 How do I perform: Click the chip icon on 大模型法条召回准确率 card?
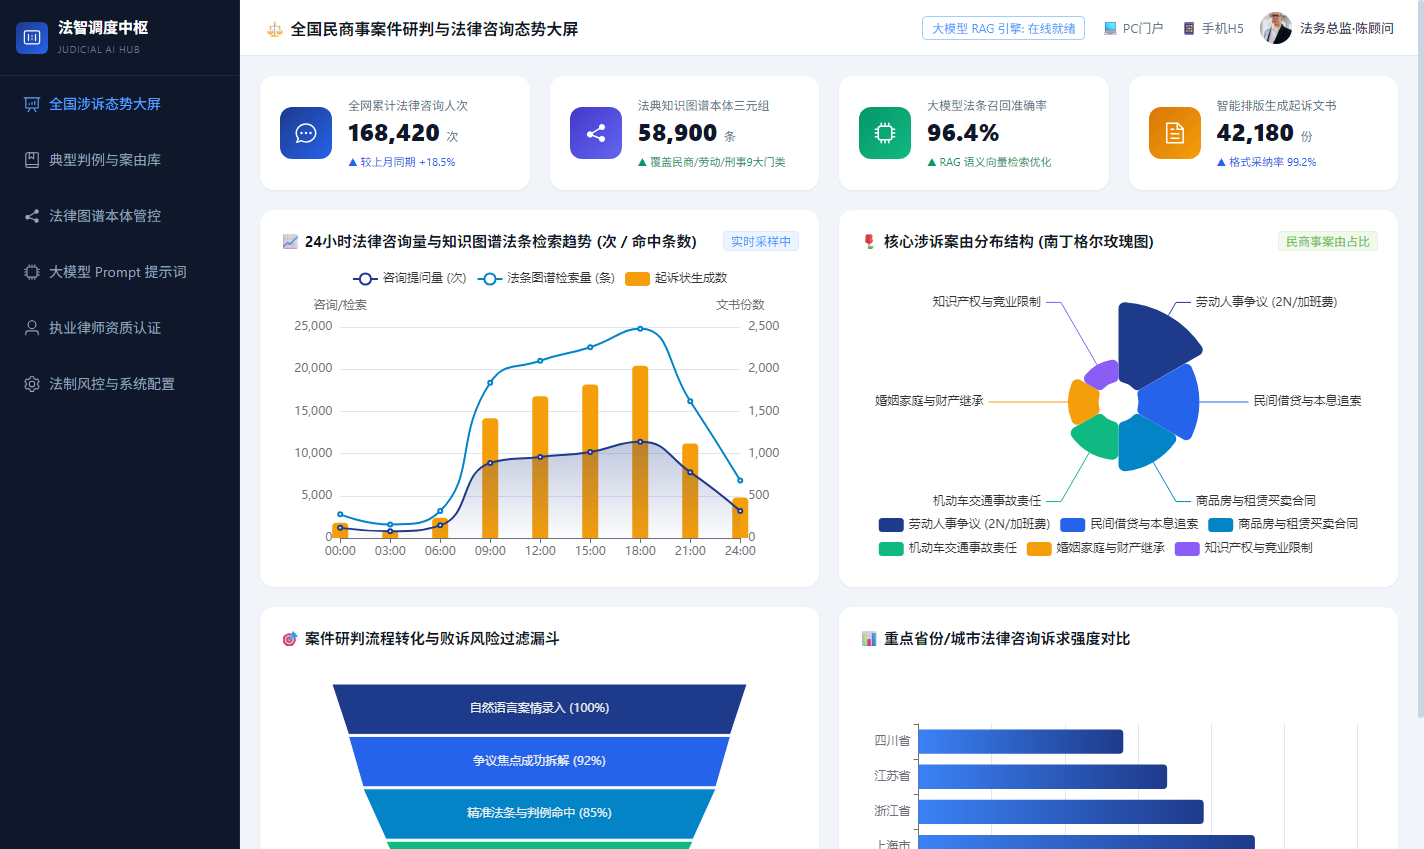click(885, 133)
